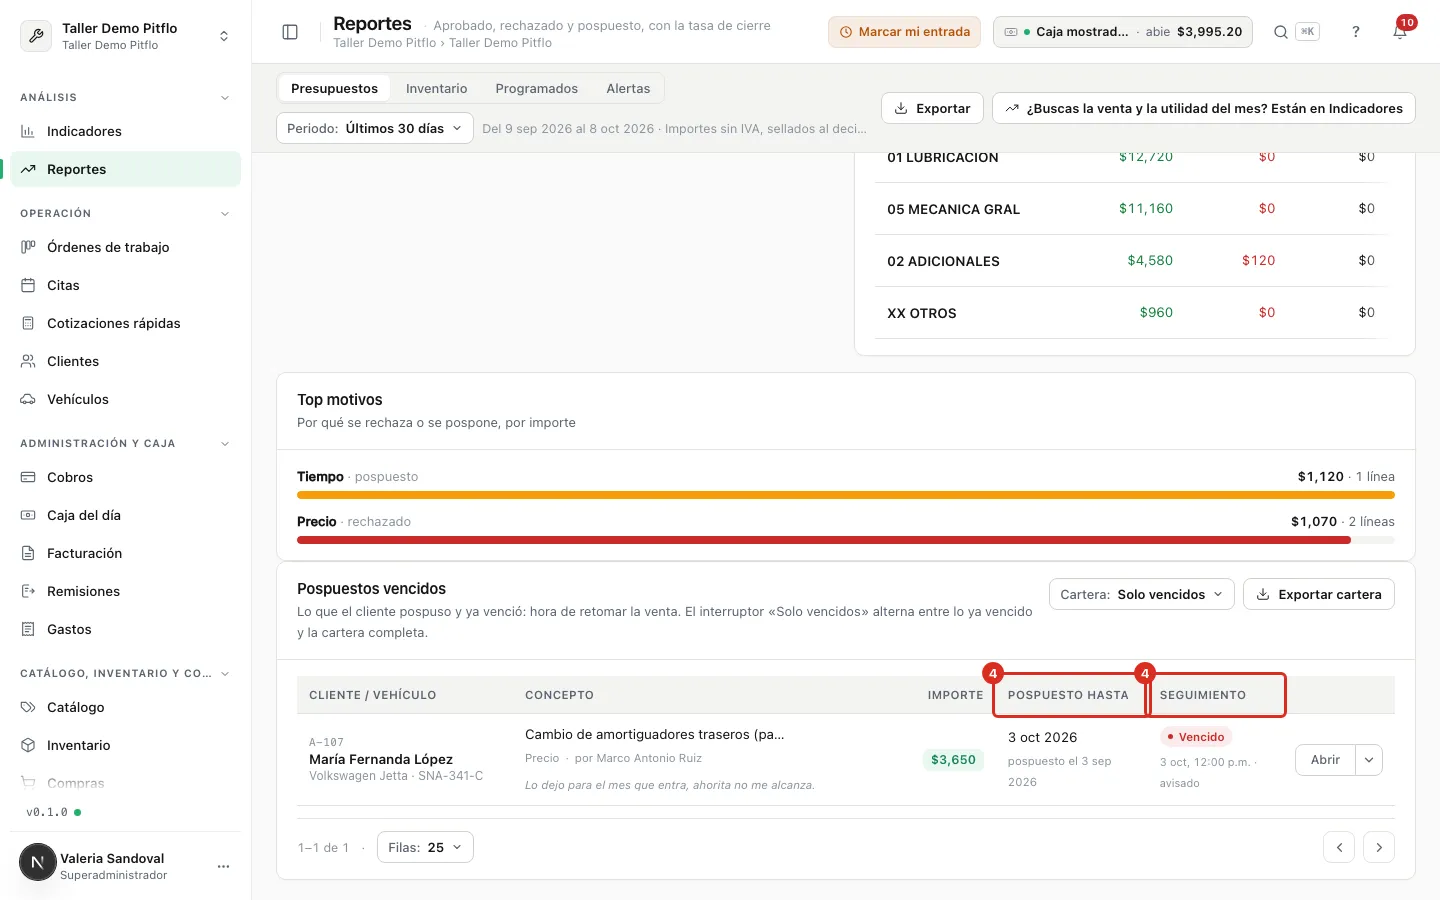Click Abrir for María Fernanda López
The width and height of the screenshot is (1440, 900).
coord(1325,760)
